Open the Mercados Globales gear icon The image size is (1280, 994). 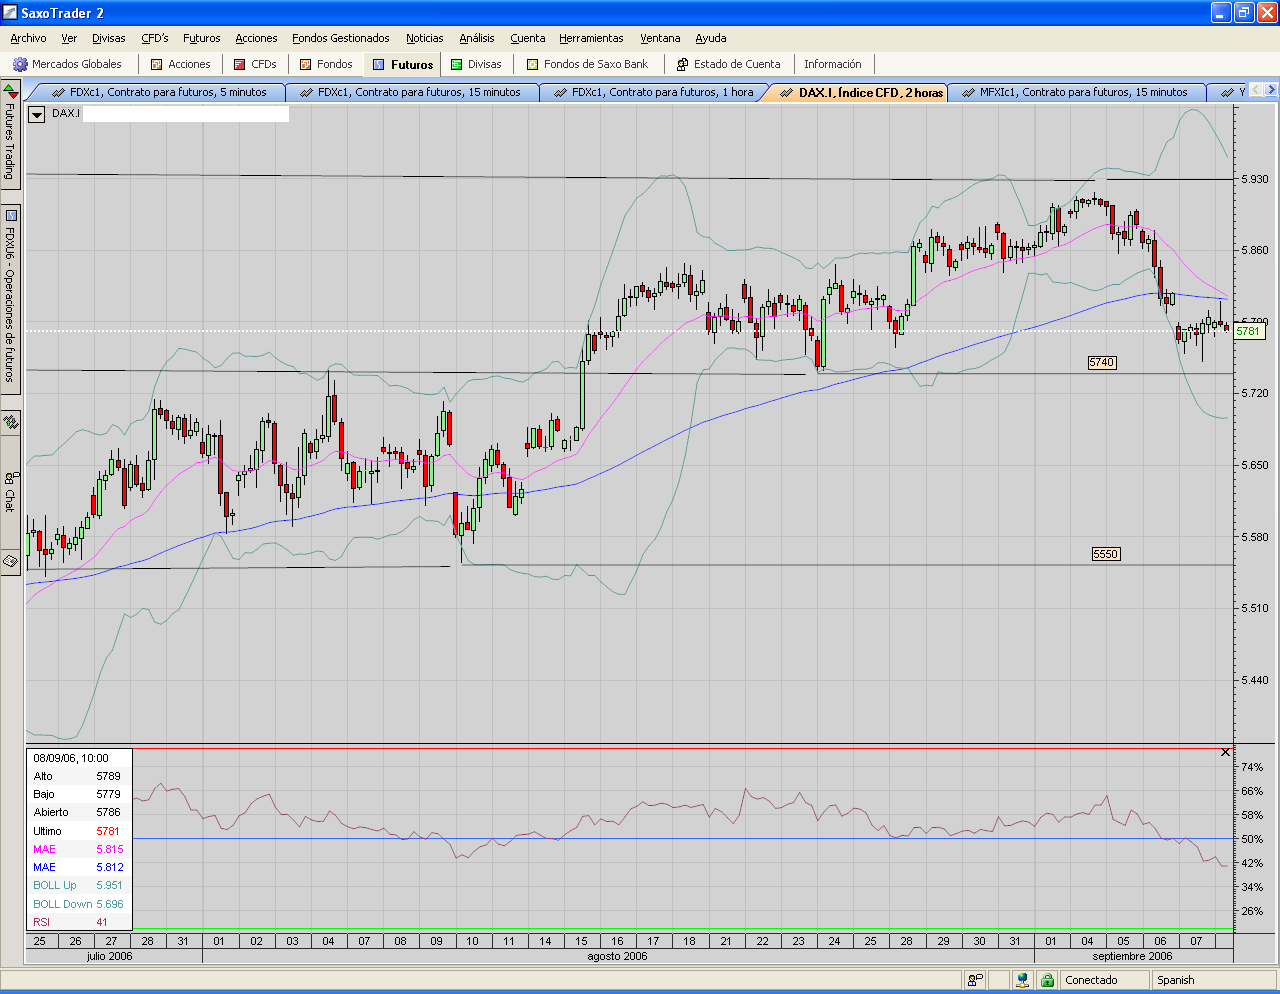click(20, 64)
